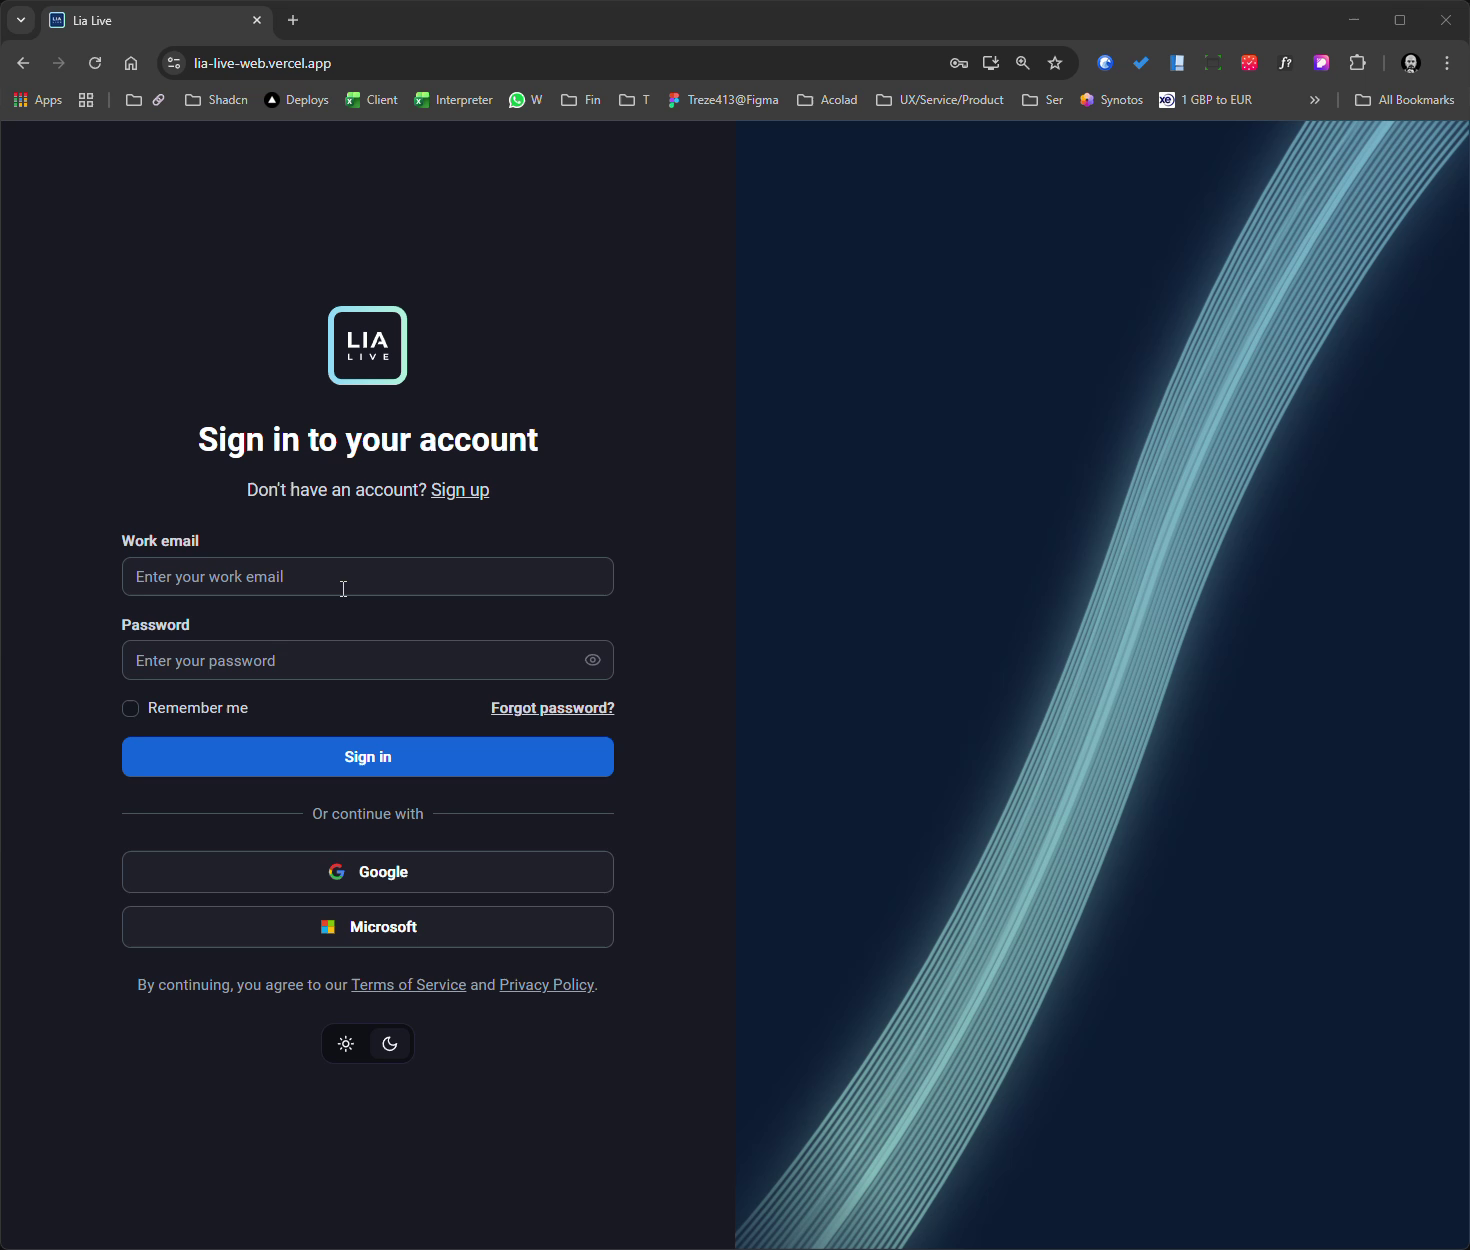Open the tab search dropdown arrow

click(21, 20)
